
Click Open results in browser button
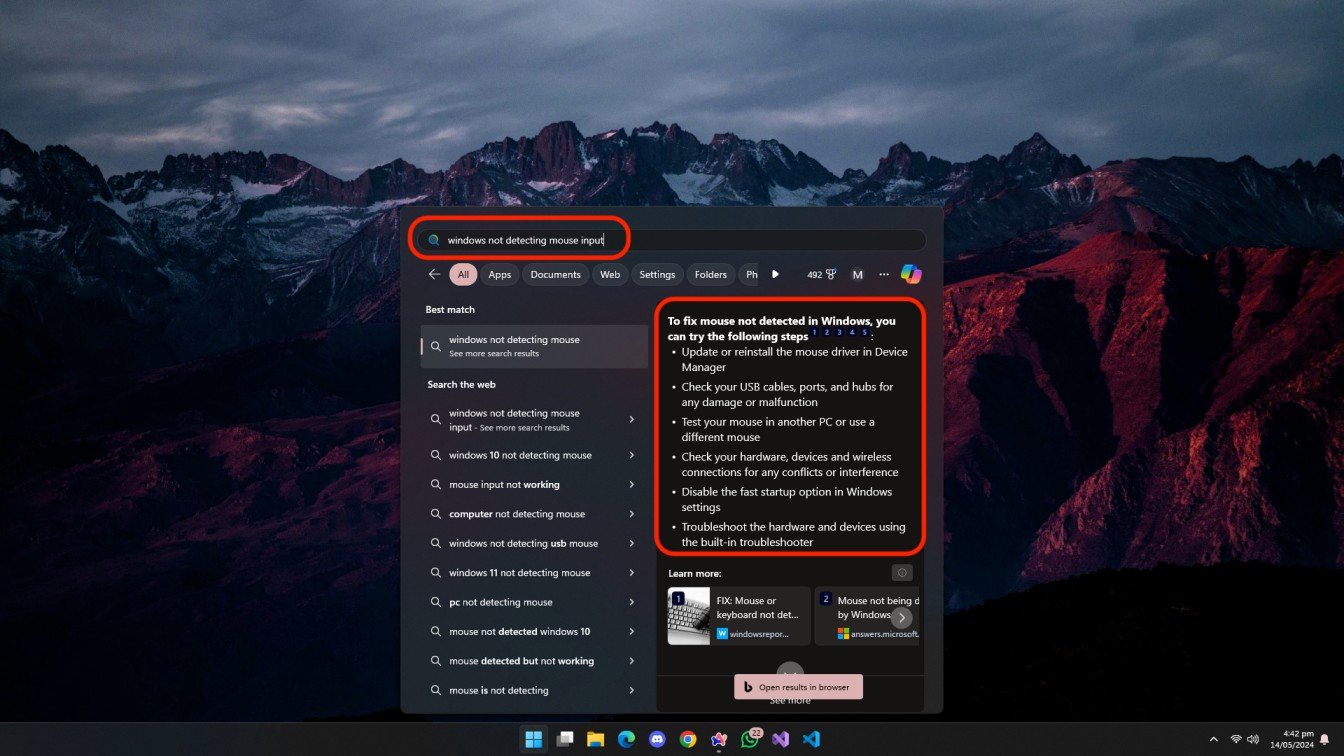click(x=798, y=687)
